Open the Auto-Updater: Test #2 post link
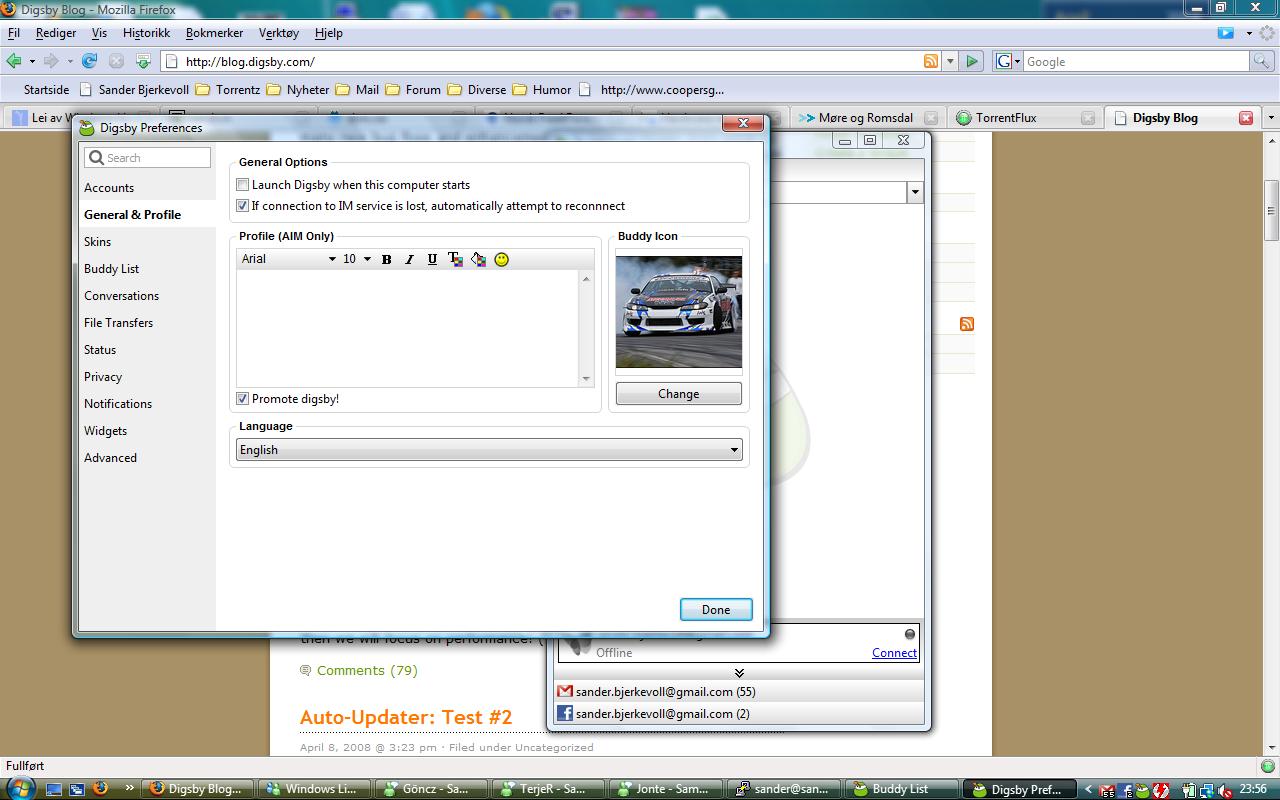 tap(406, 717)
